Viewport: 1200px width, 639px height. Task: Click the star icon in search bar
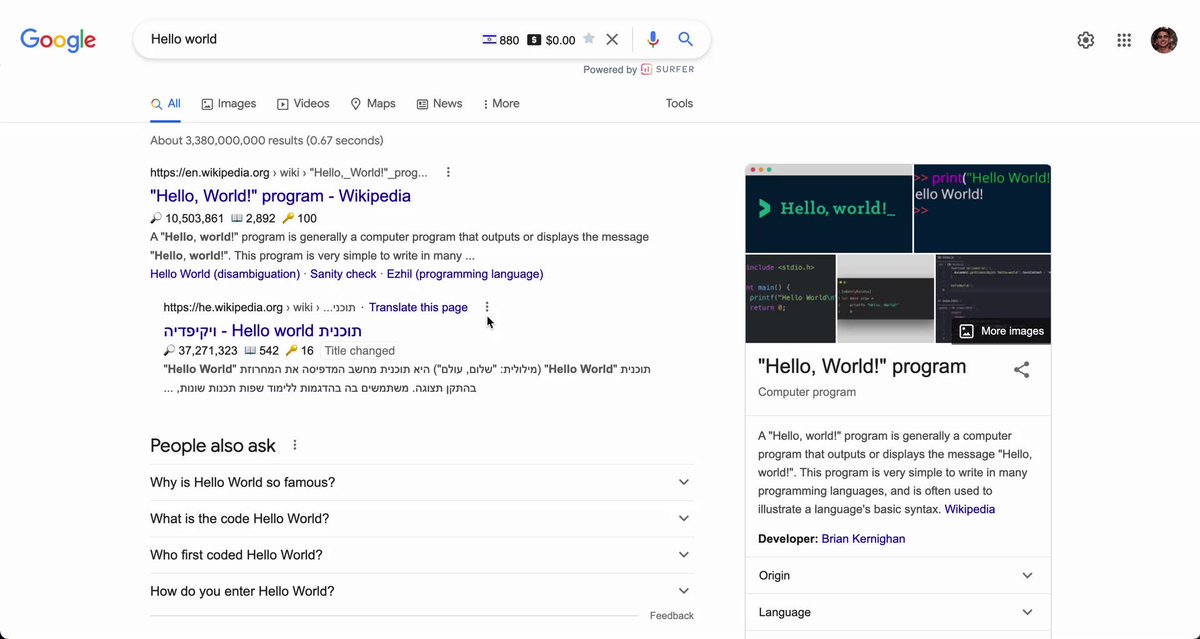pos(589,39)
